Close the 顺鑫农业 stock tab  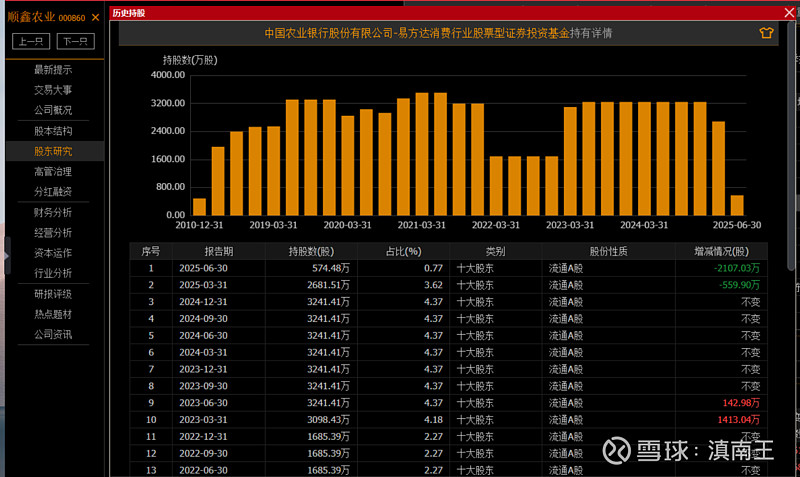point(95,18)
